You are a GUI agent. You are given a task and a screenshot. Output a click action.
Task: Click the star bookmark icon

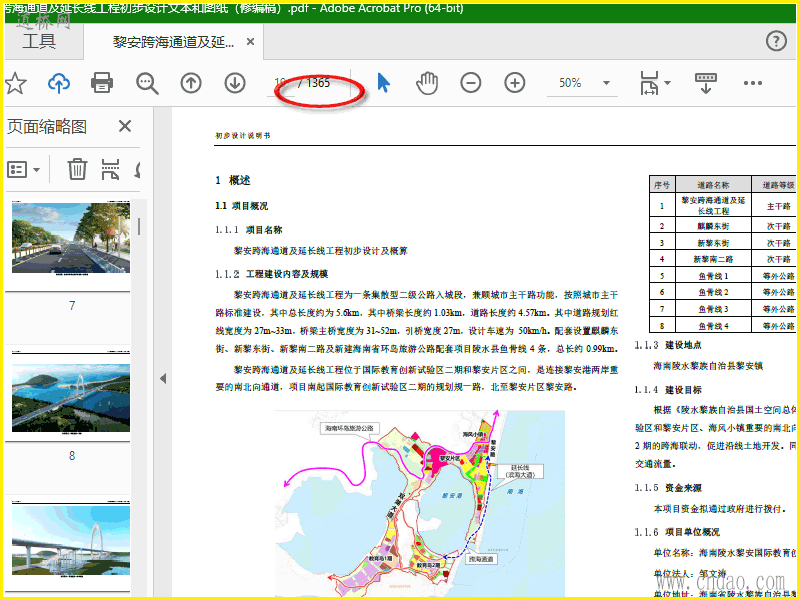14,83
